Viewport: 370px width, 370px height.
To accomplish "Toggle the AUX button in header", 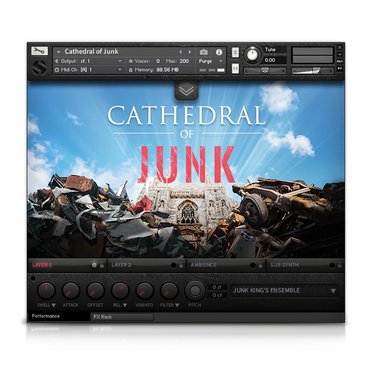I will pos(340,61).
